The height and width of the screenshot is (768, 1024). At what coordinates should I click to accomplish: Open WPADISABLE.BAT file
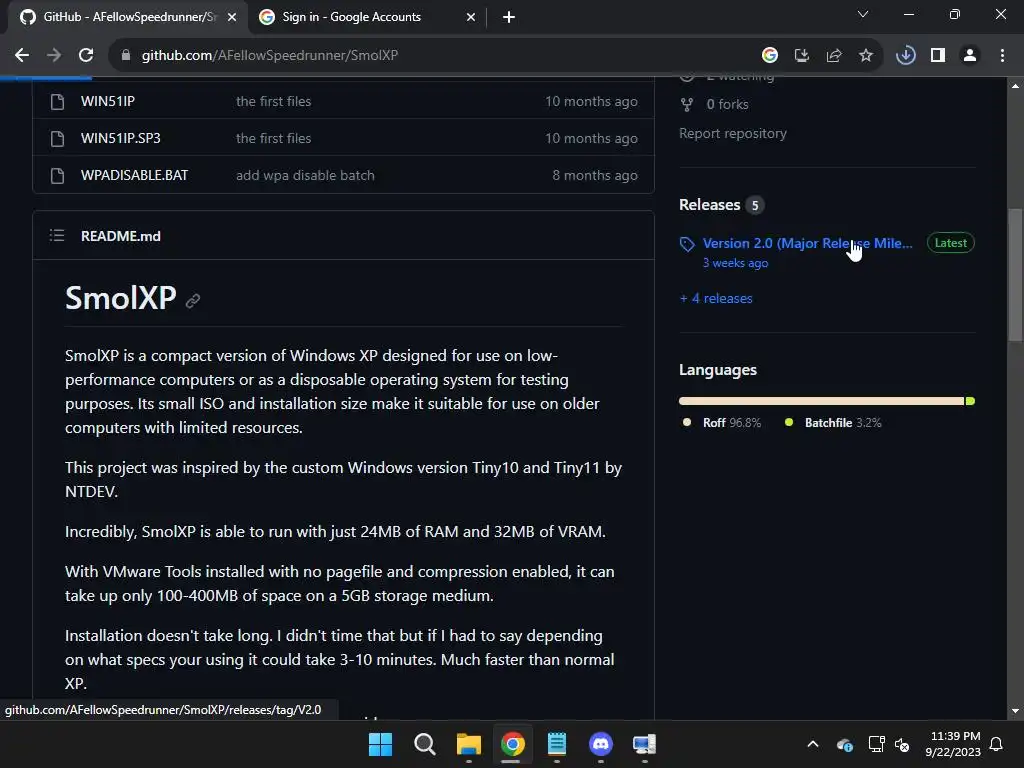point(135,176)
